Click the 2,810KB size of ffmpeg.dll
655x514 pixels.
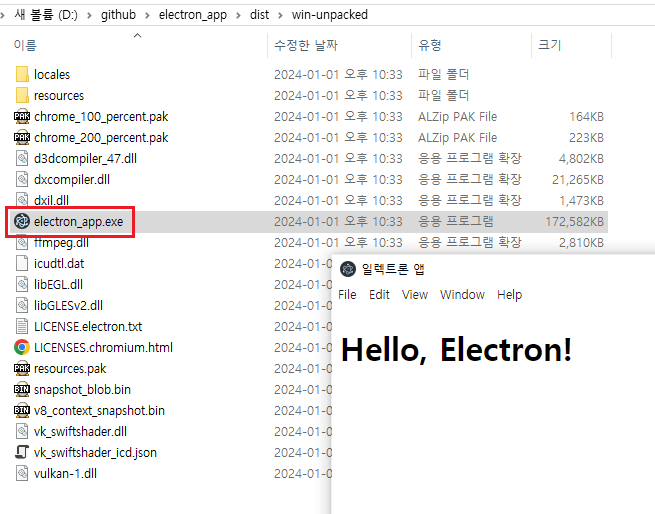click(x=581, y=242)
